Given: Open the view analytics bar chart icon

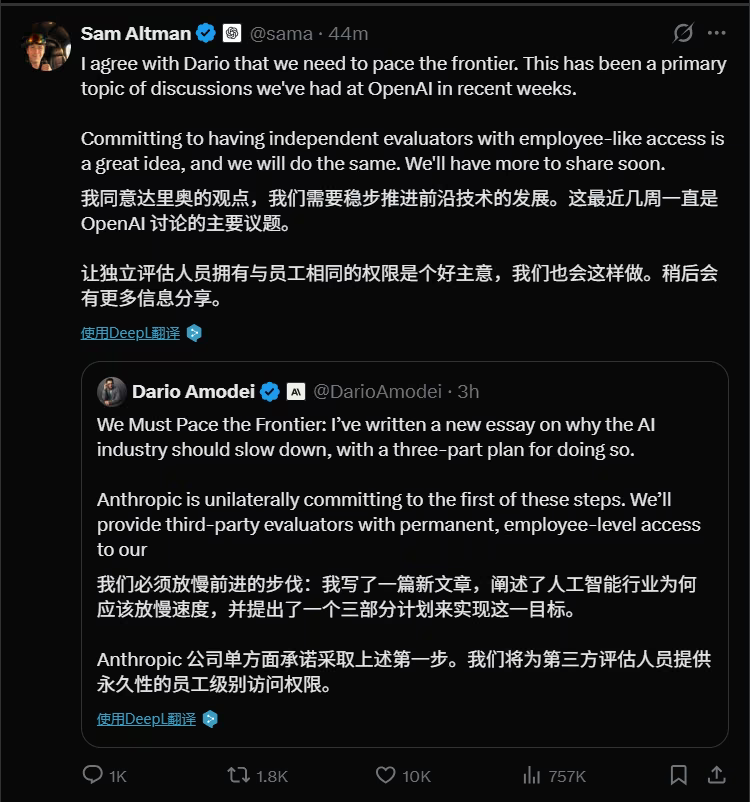Looking at the screenshot, I should pyautogui.click(x=532, y=776).
